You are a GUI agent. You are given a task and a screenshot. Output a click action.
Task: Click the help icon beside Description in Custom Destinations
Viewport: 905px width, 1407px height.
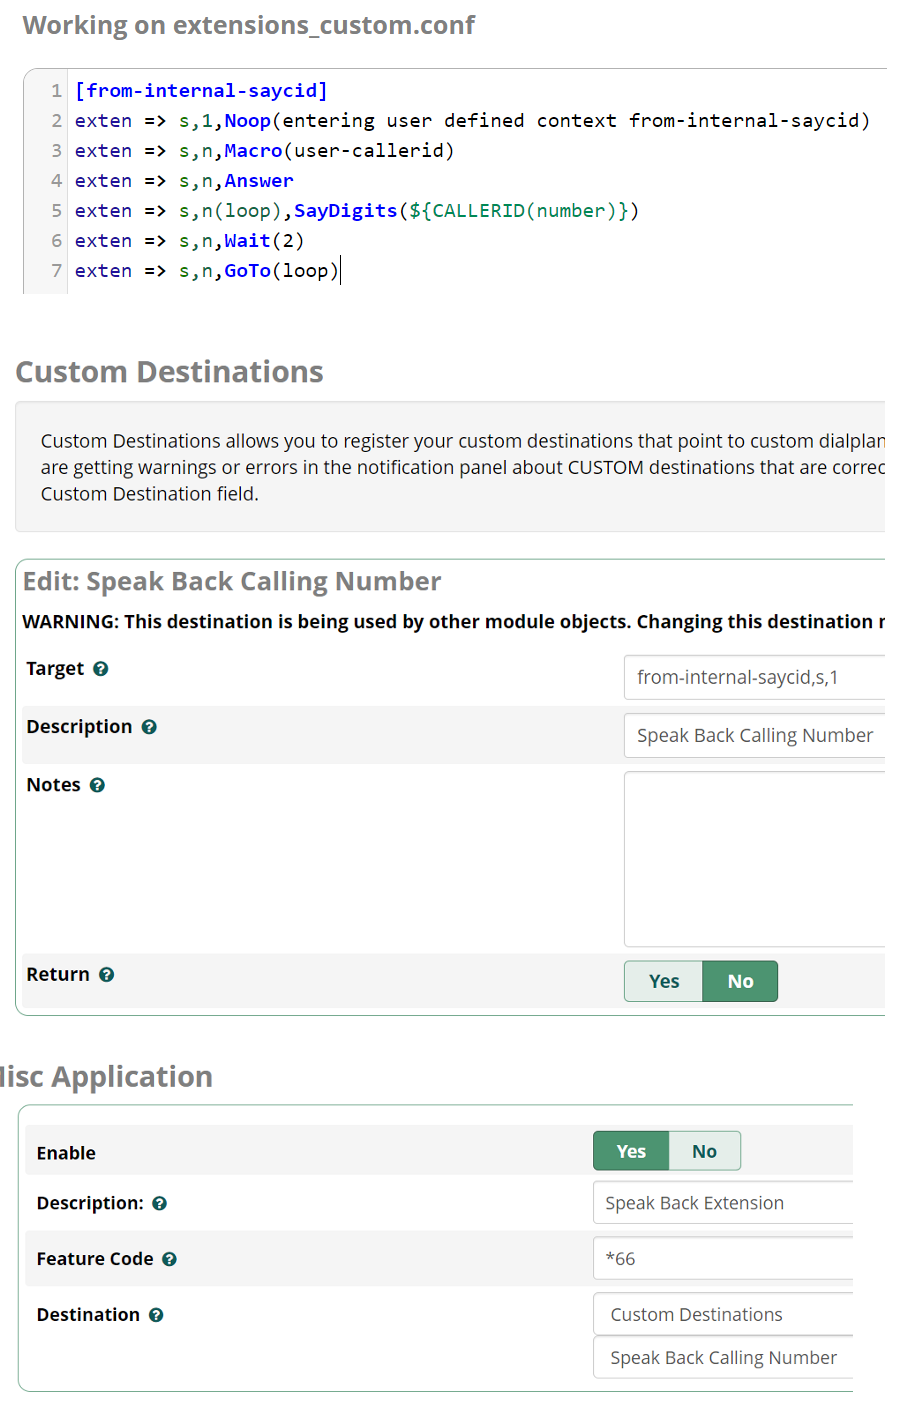click(x=149, y=727)
